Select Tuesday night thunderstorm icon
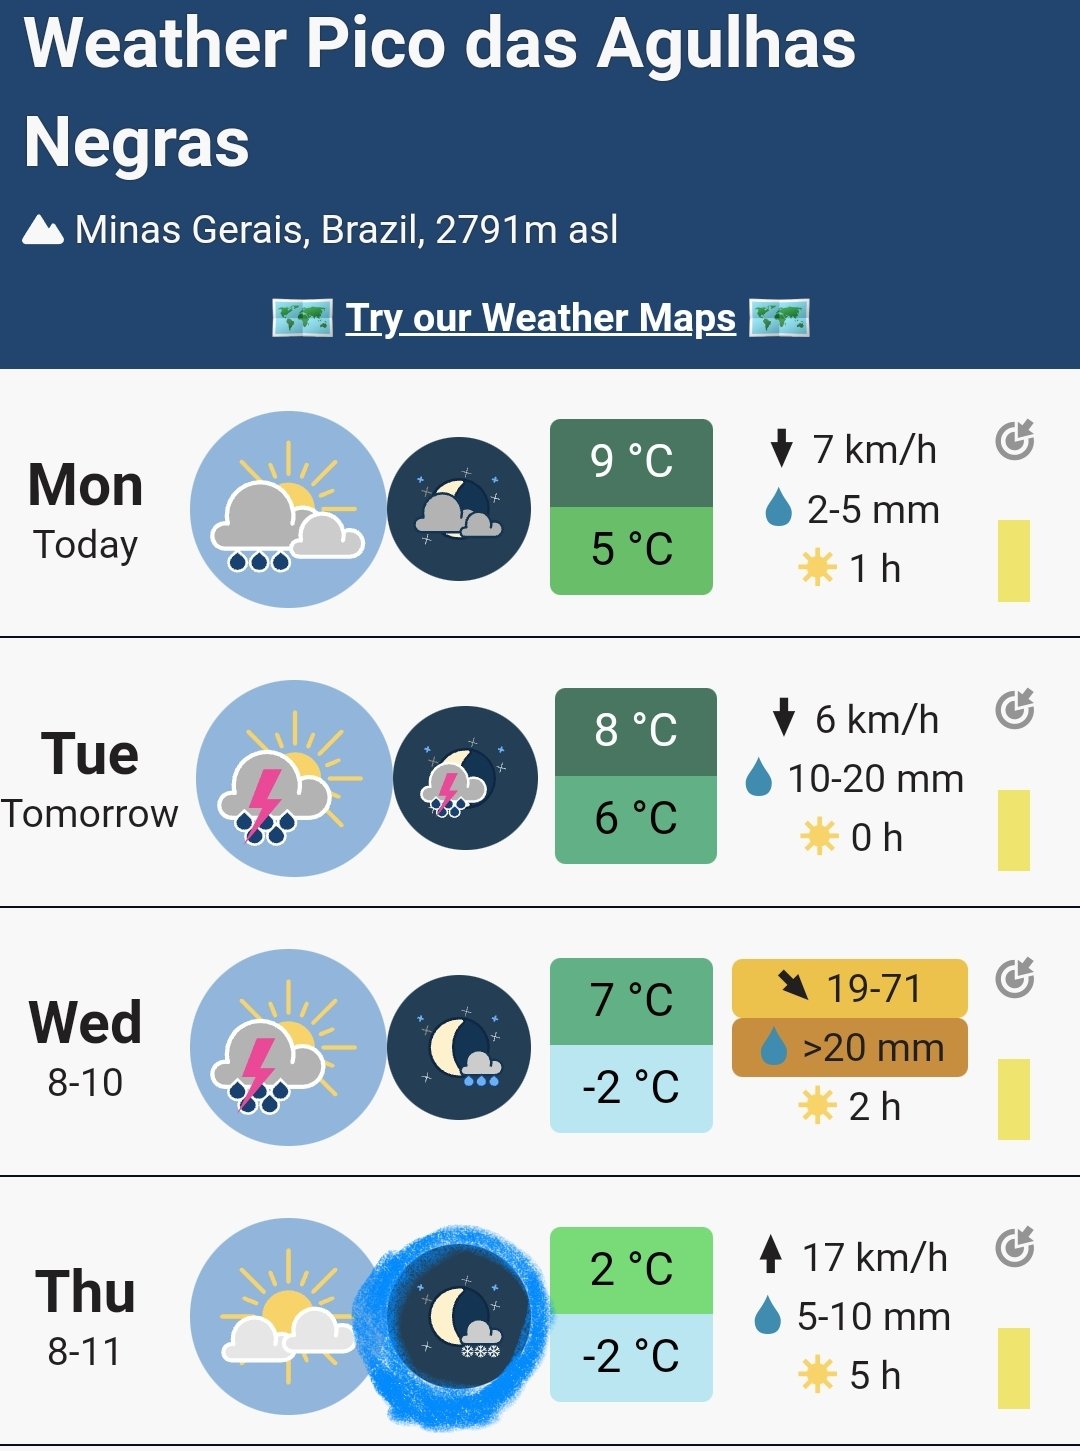1080x1451 pixels. point(465,778)
